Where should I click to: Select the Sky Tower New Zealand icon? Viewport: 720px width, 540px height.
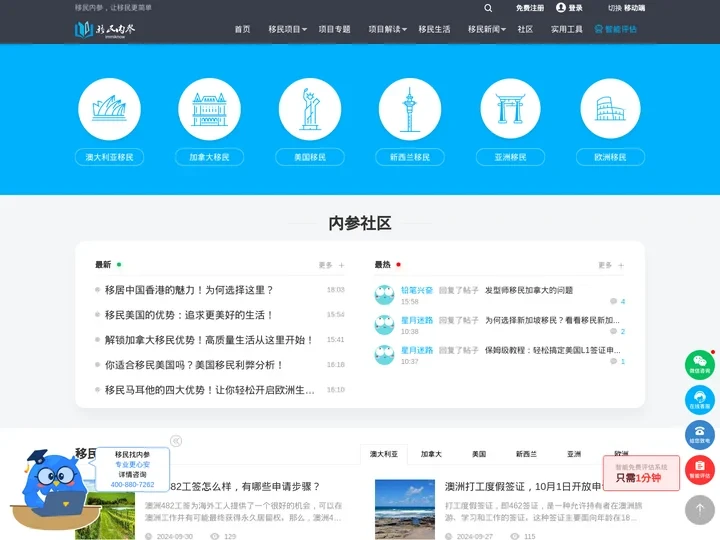pos(410,109)
